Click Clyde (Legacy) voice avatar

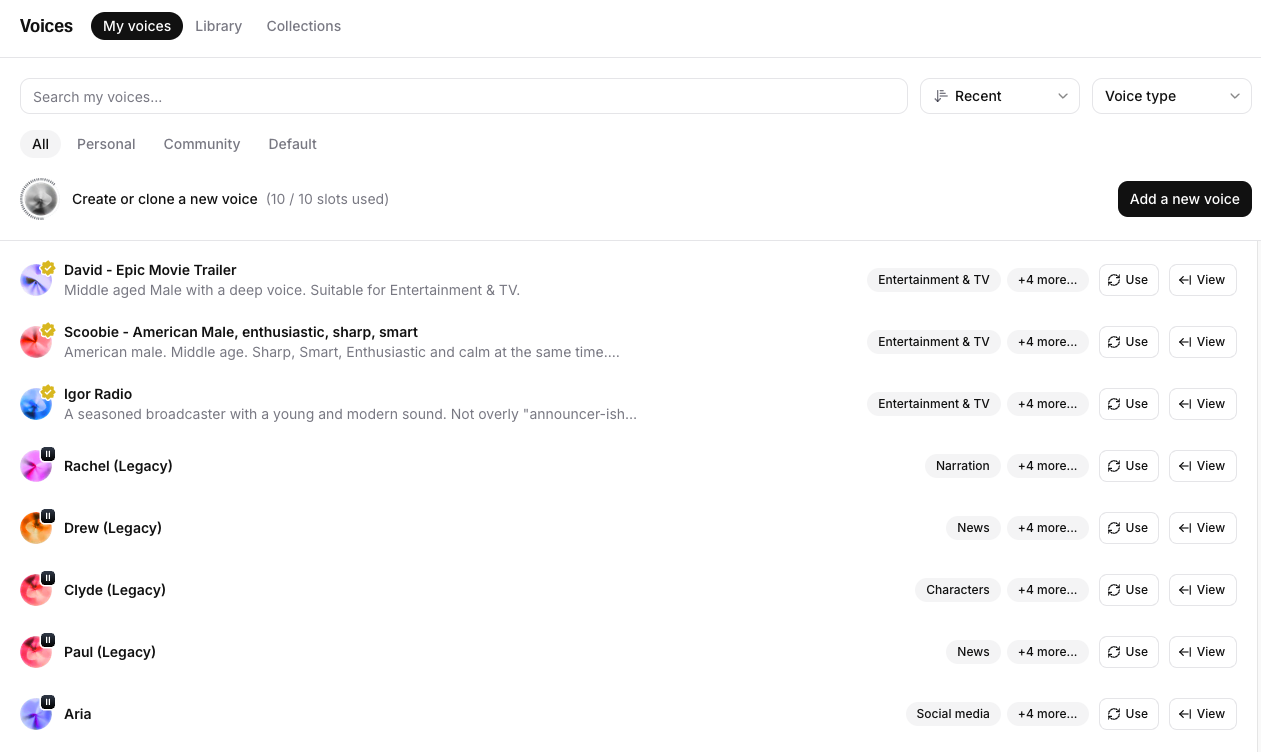pos(36,591)
